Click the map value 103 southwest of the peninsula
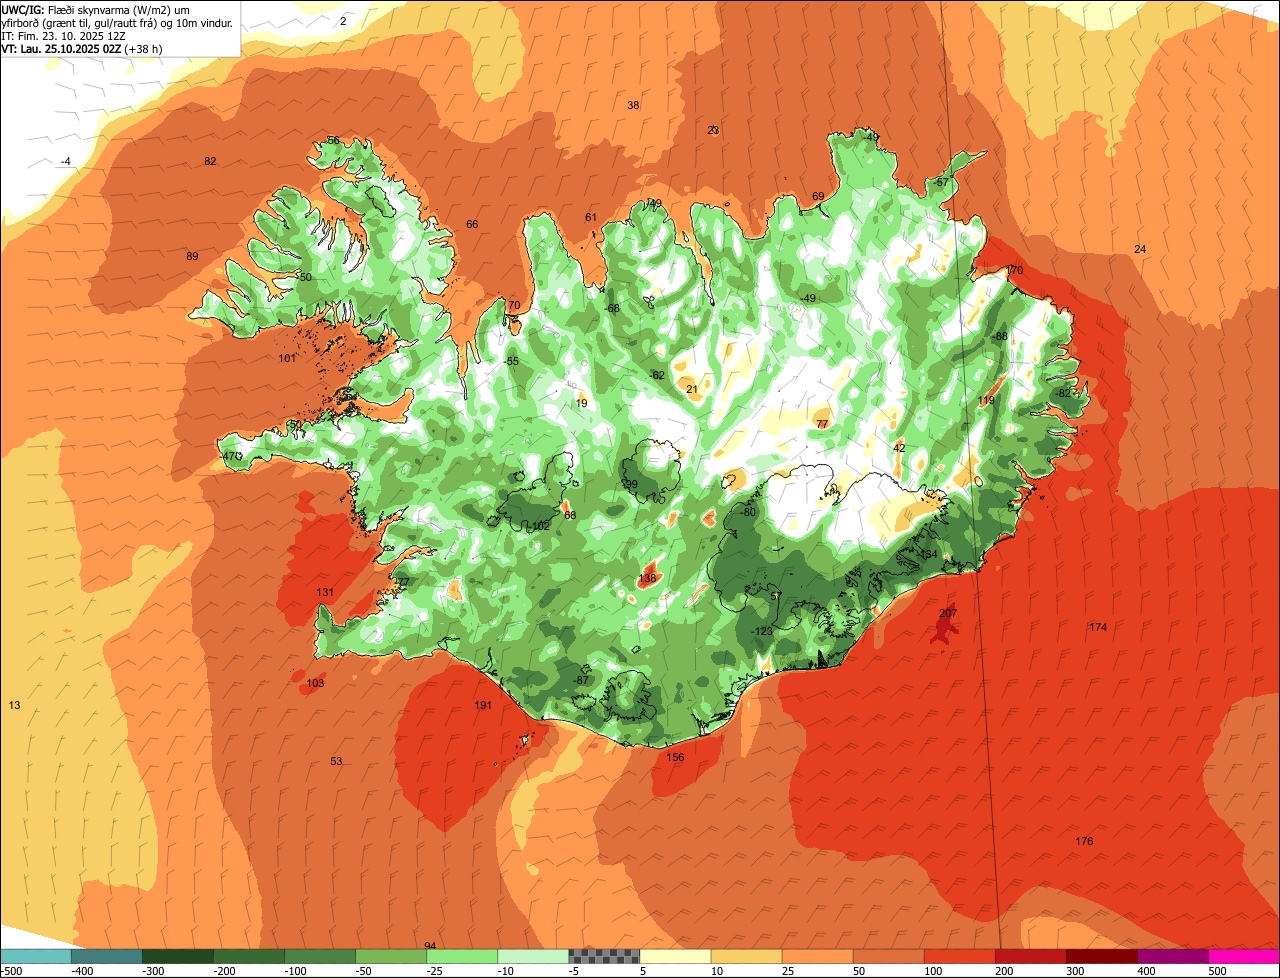Image resolution: width=1280 pixels, height=978 pixels. (x=315, y=683)
